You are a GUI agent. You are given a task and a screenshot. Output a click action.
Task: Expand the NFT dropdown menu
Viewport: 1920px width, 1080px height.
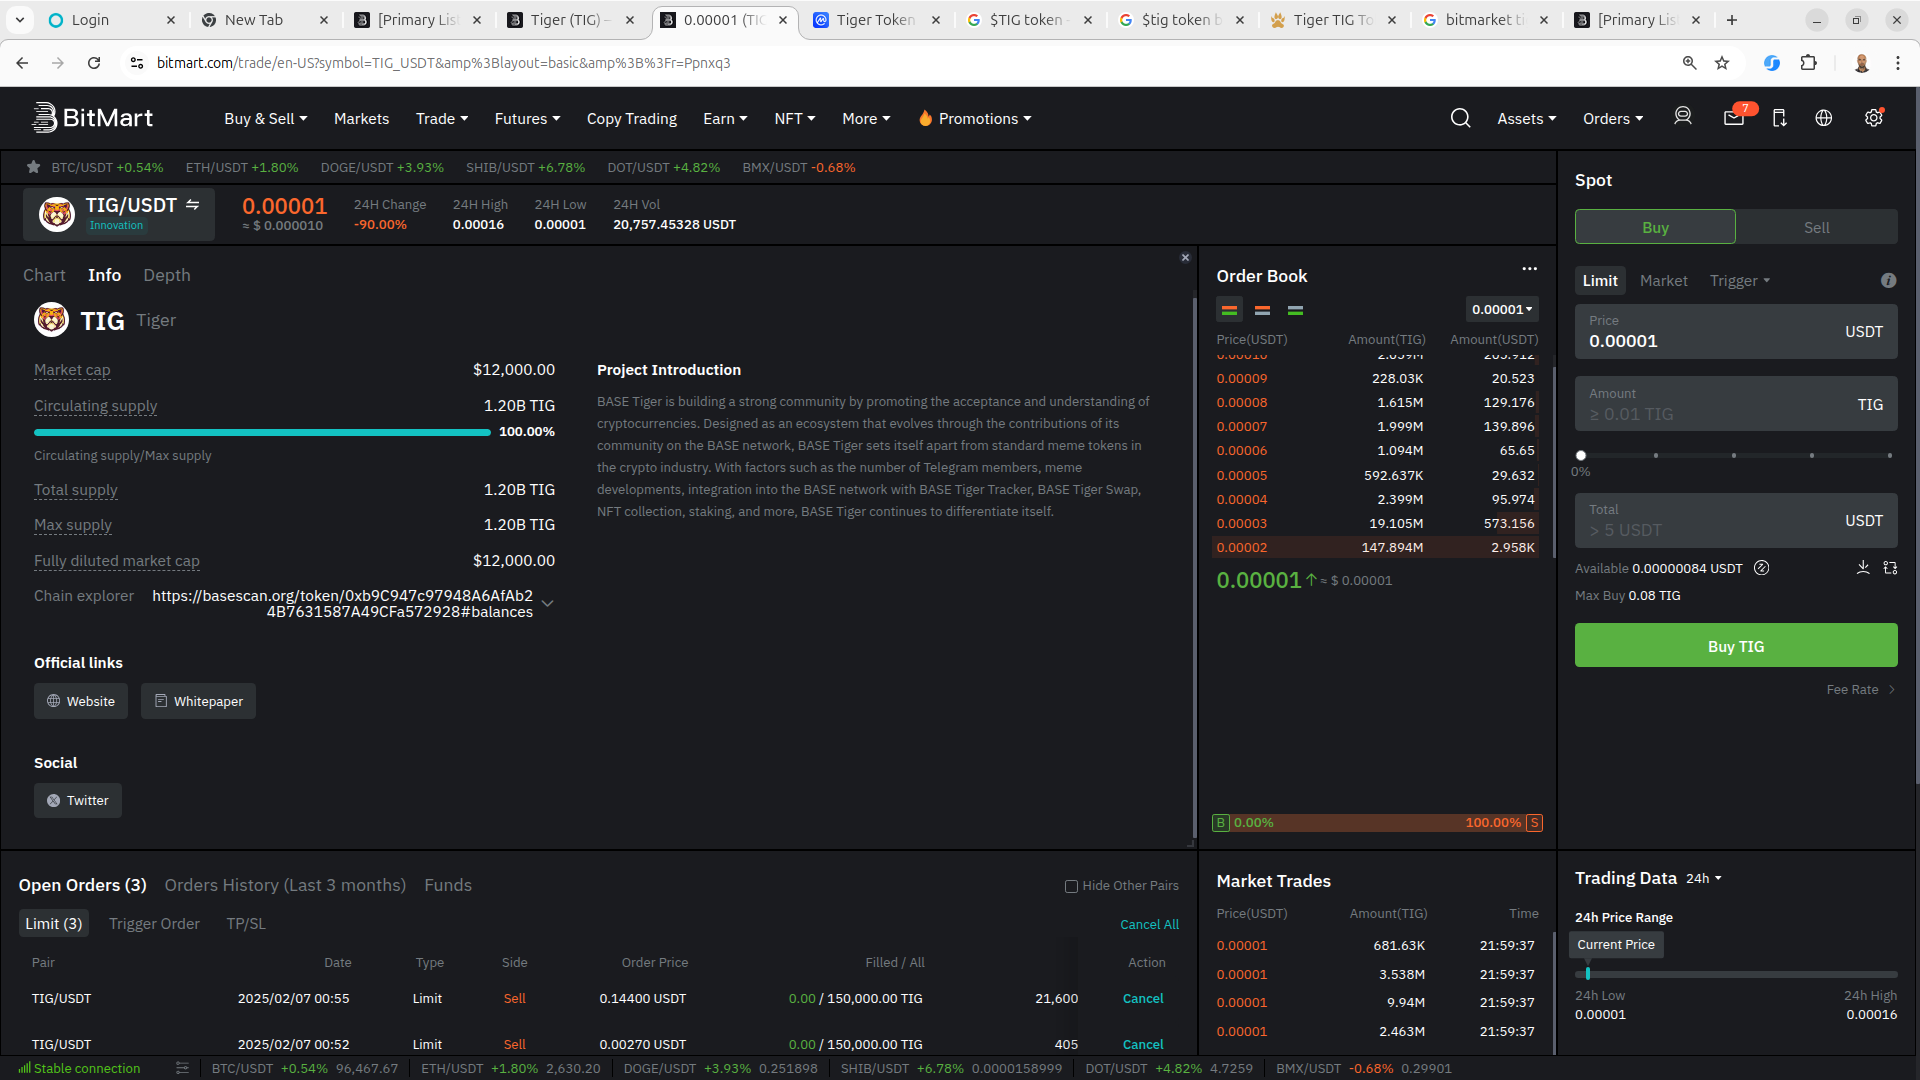pos(795,118)
